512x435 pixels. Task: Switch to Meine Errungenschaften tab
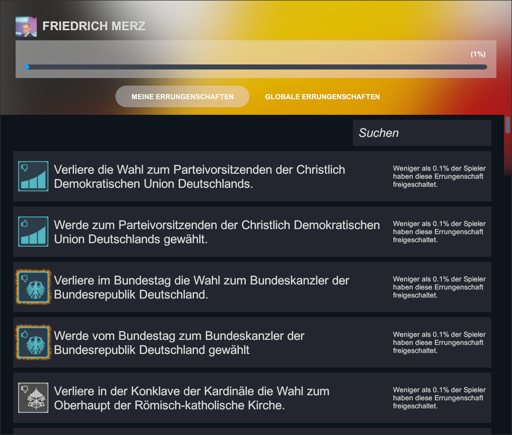pos(182,97)
